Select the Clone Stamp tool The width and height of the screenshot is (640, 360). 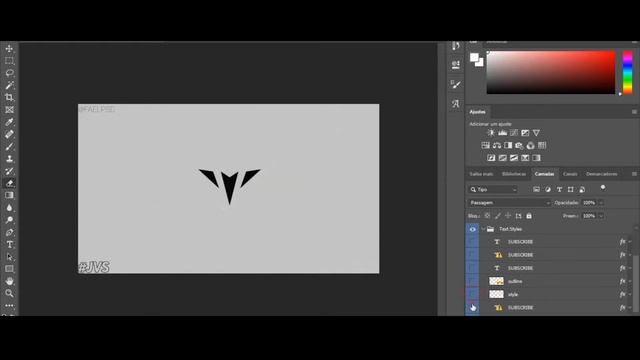pos(9,159)
